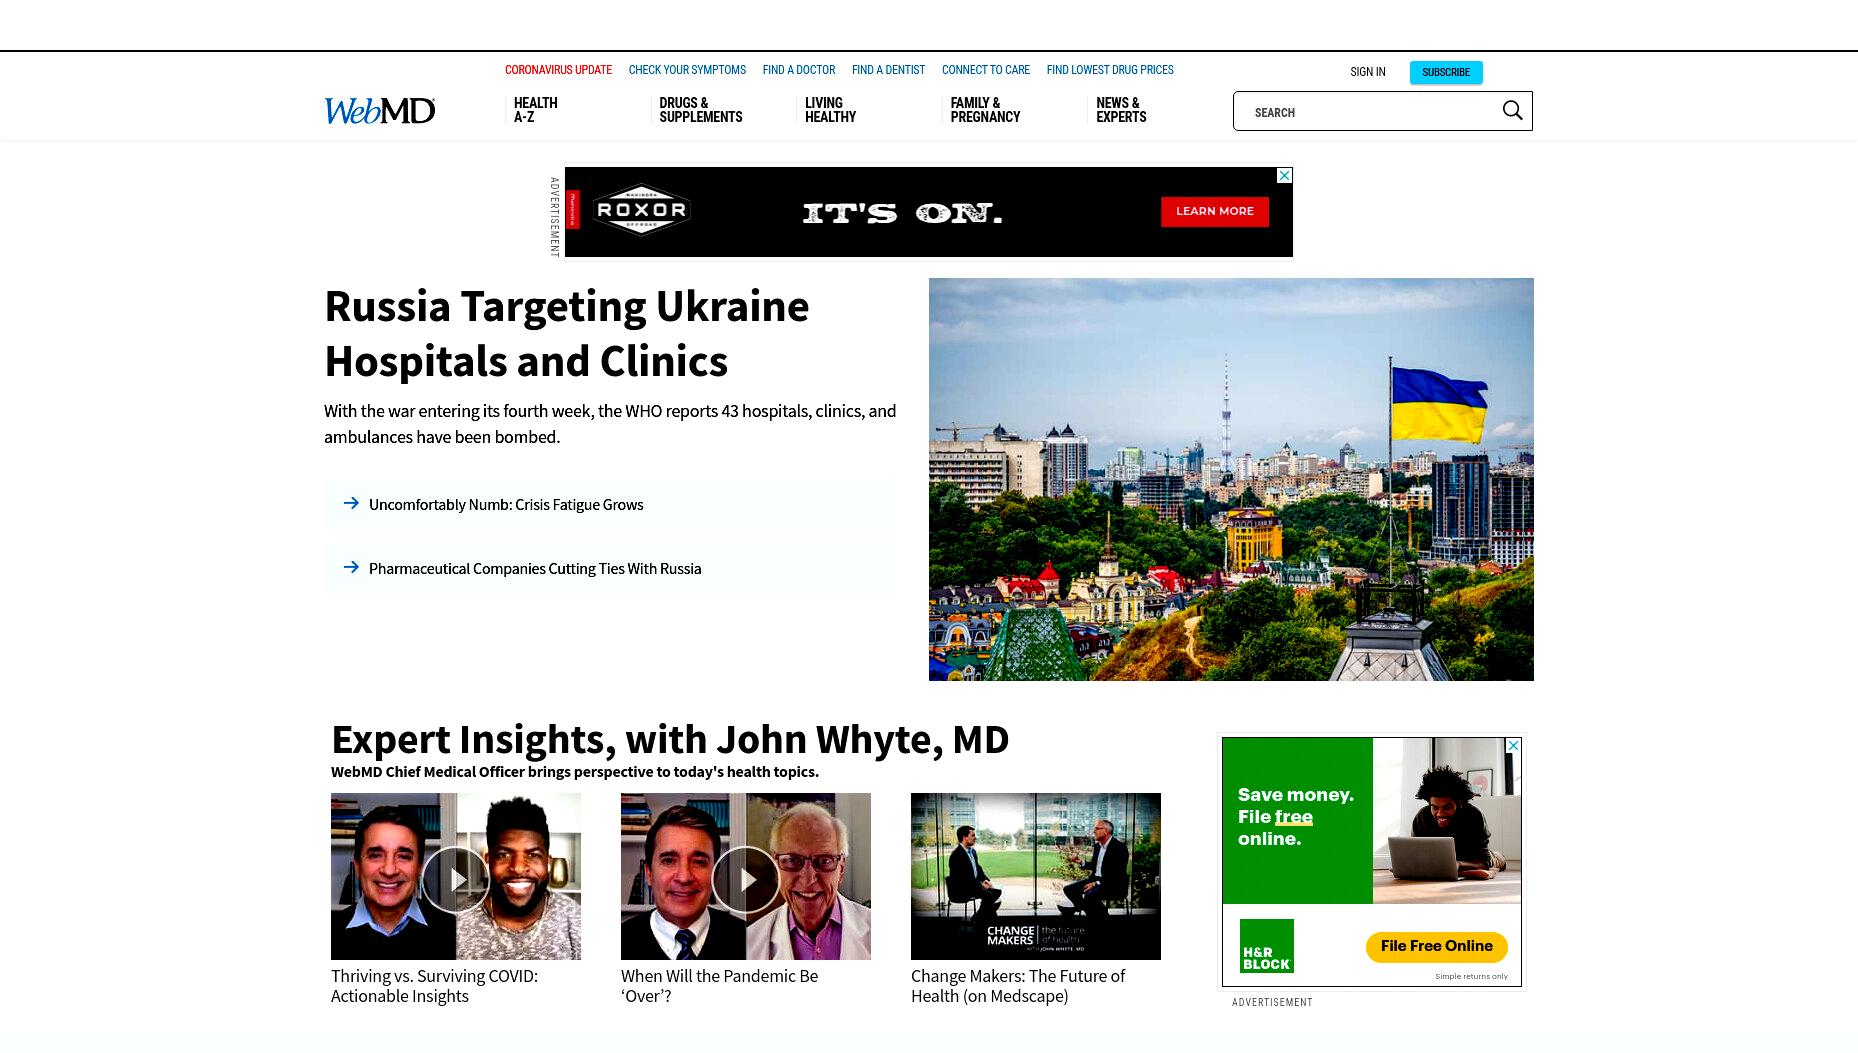
Task: Open the When Will the Pandemic Be 'Over'? title
Action: pos(719,986)
